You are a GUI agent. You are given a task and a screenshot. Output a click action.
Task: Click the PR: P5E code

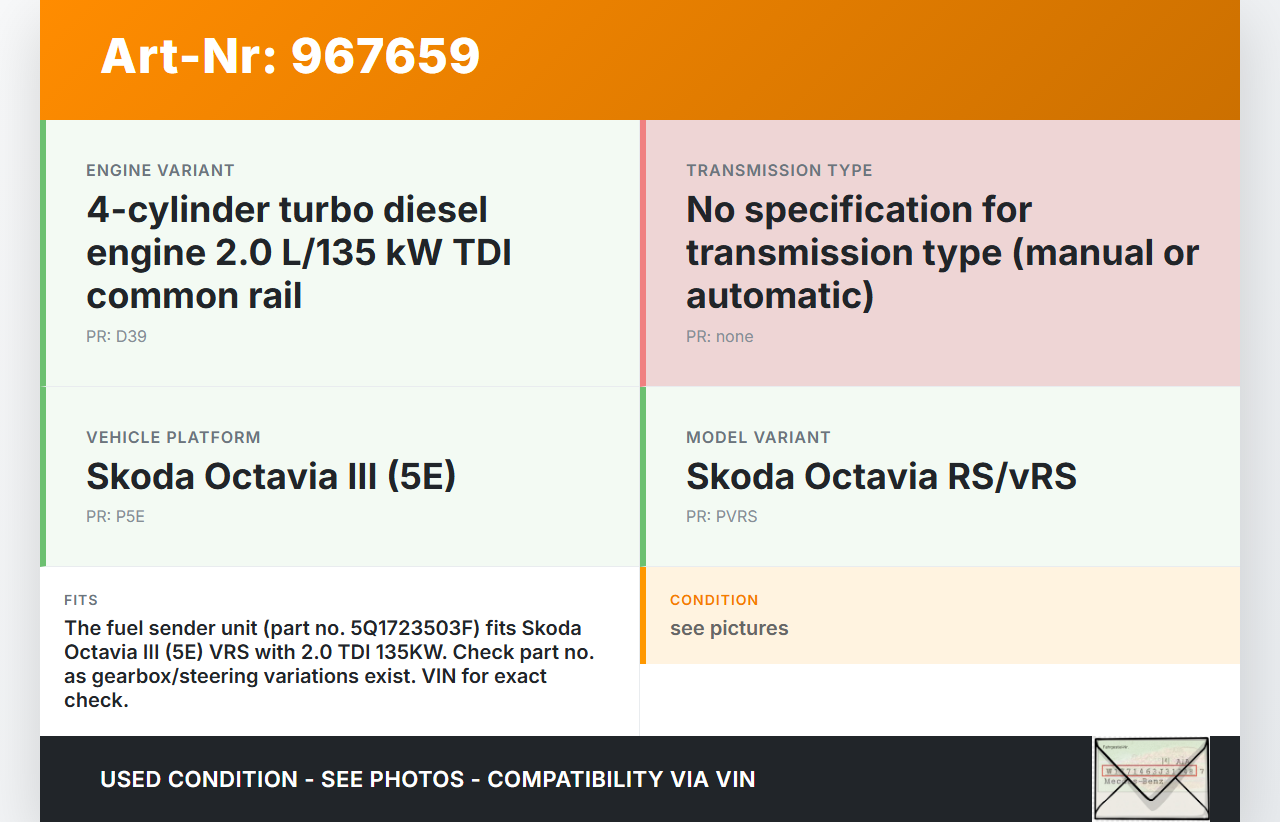tap(115, 516)
